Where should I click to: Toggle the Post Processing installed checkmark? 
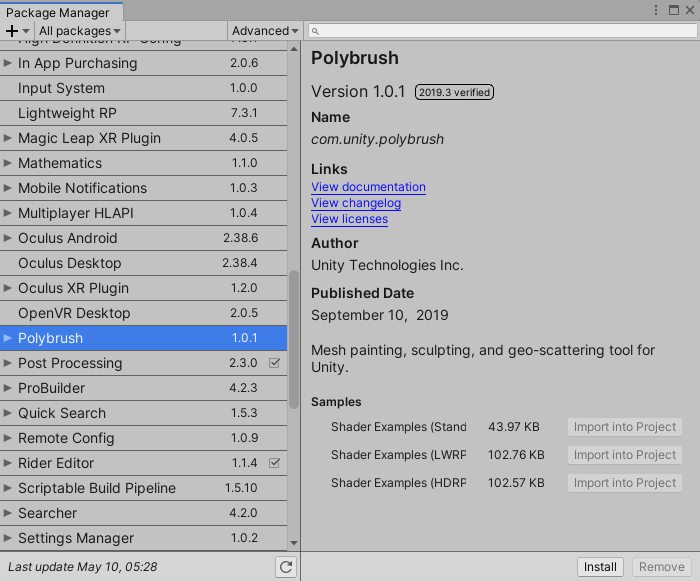pyautogui.click(x=275, y=363)
